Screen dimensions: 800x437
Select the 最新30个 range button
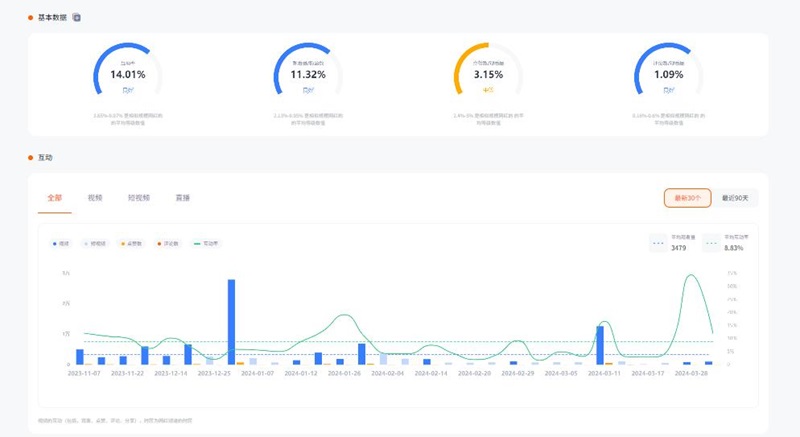(687, 198)
